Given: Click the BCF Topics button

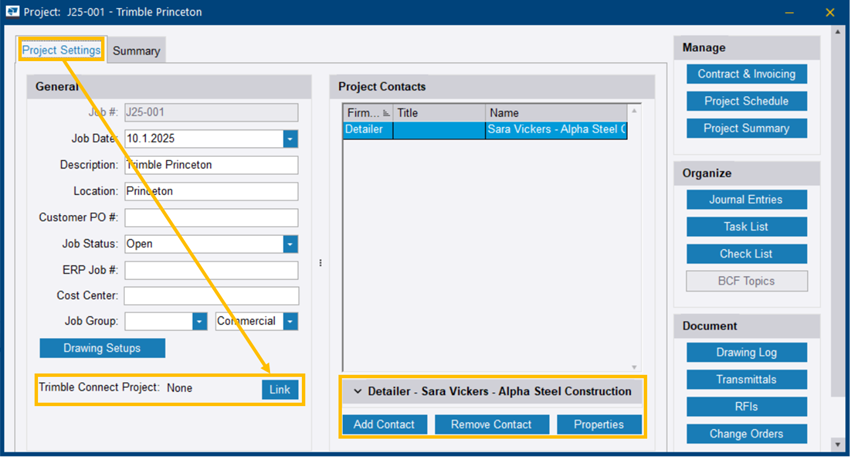Looking at the screenshot, I should pyautogui.click(x=746, y=281).
